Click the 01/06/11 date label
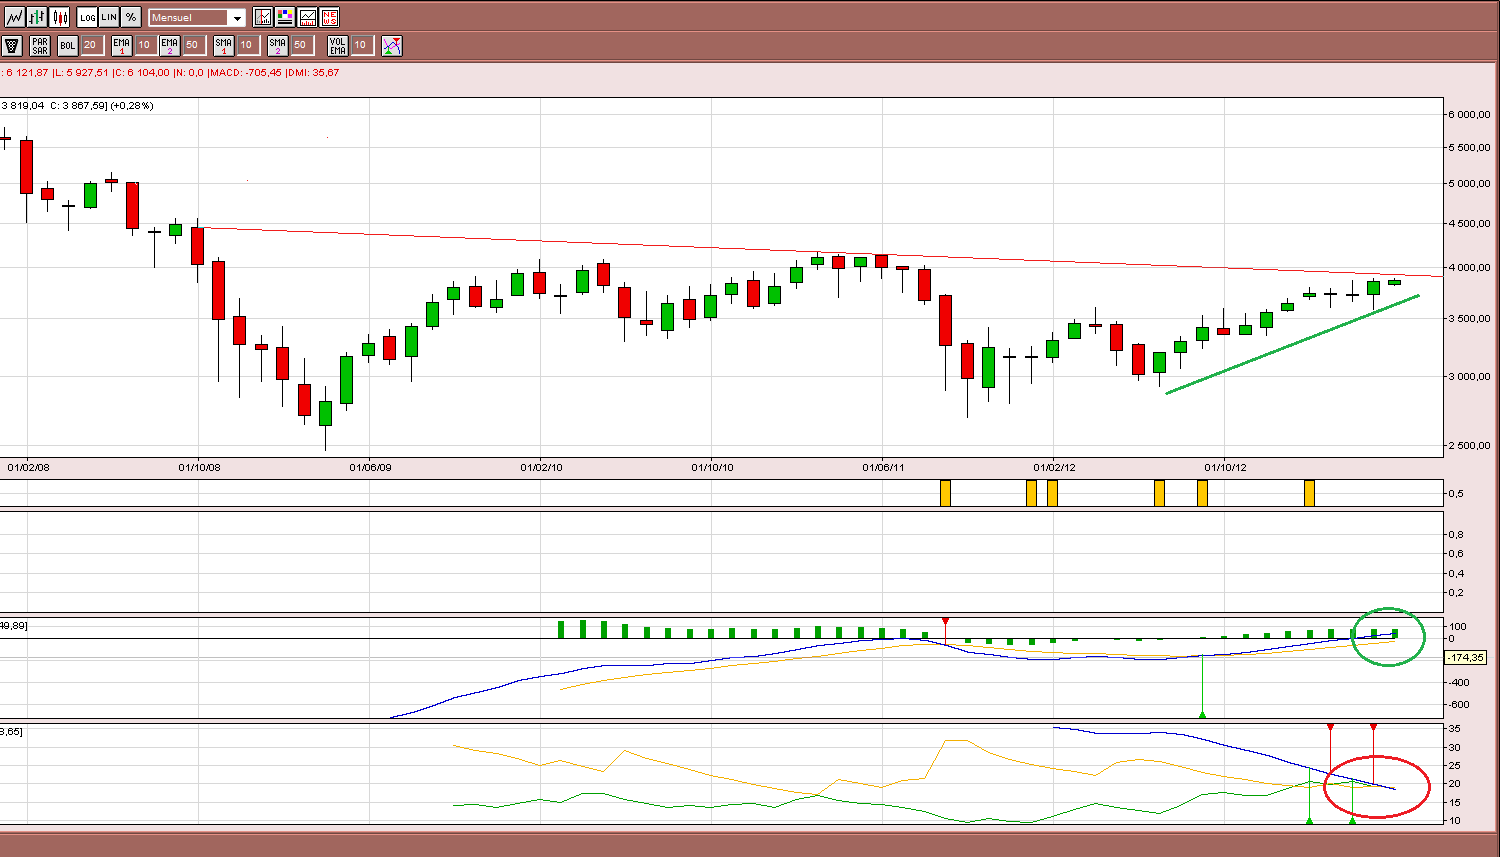The image size is (1500, 857). [x=882, y=467]
